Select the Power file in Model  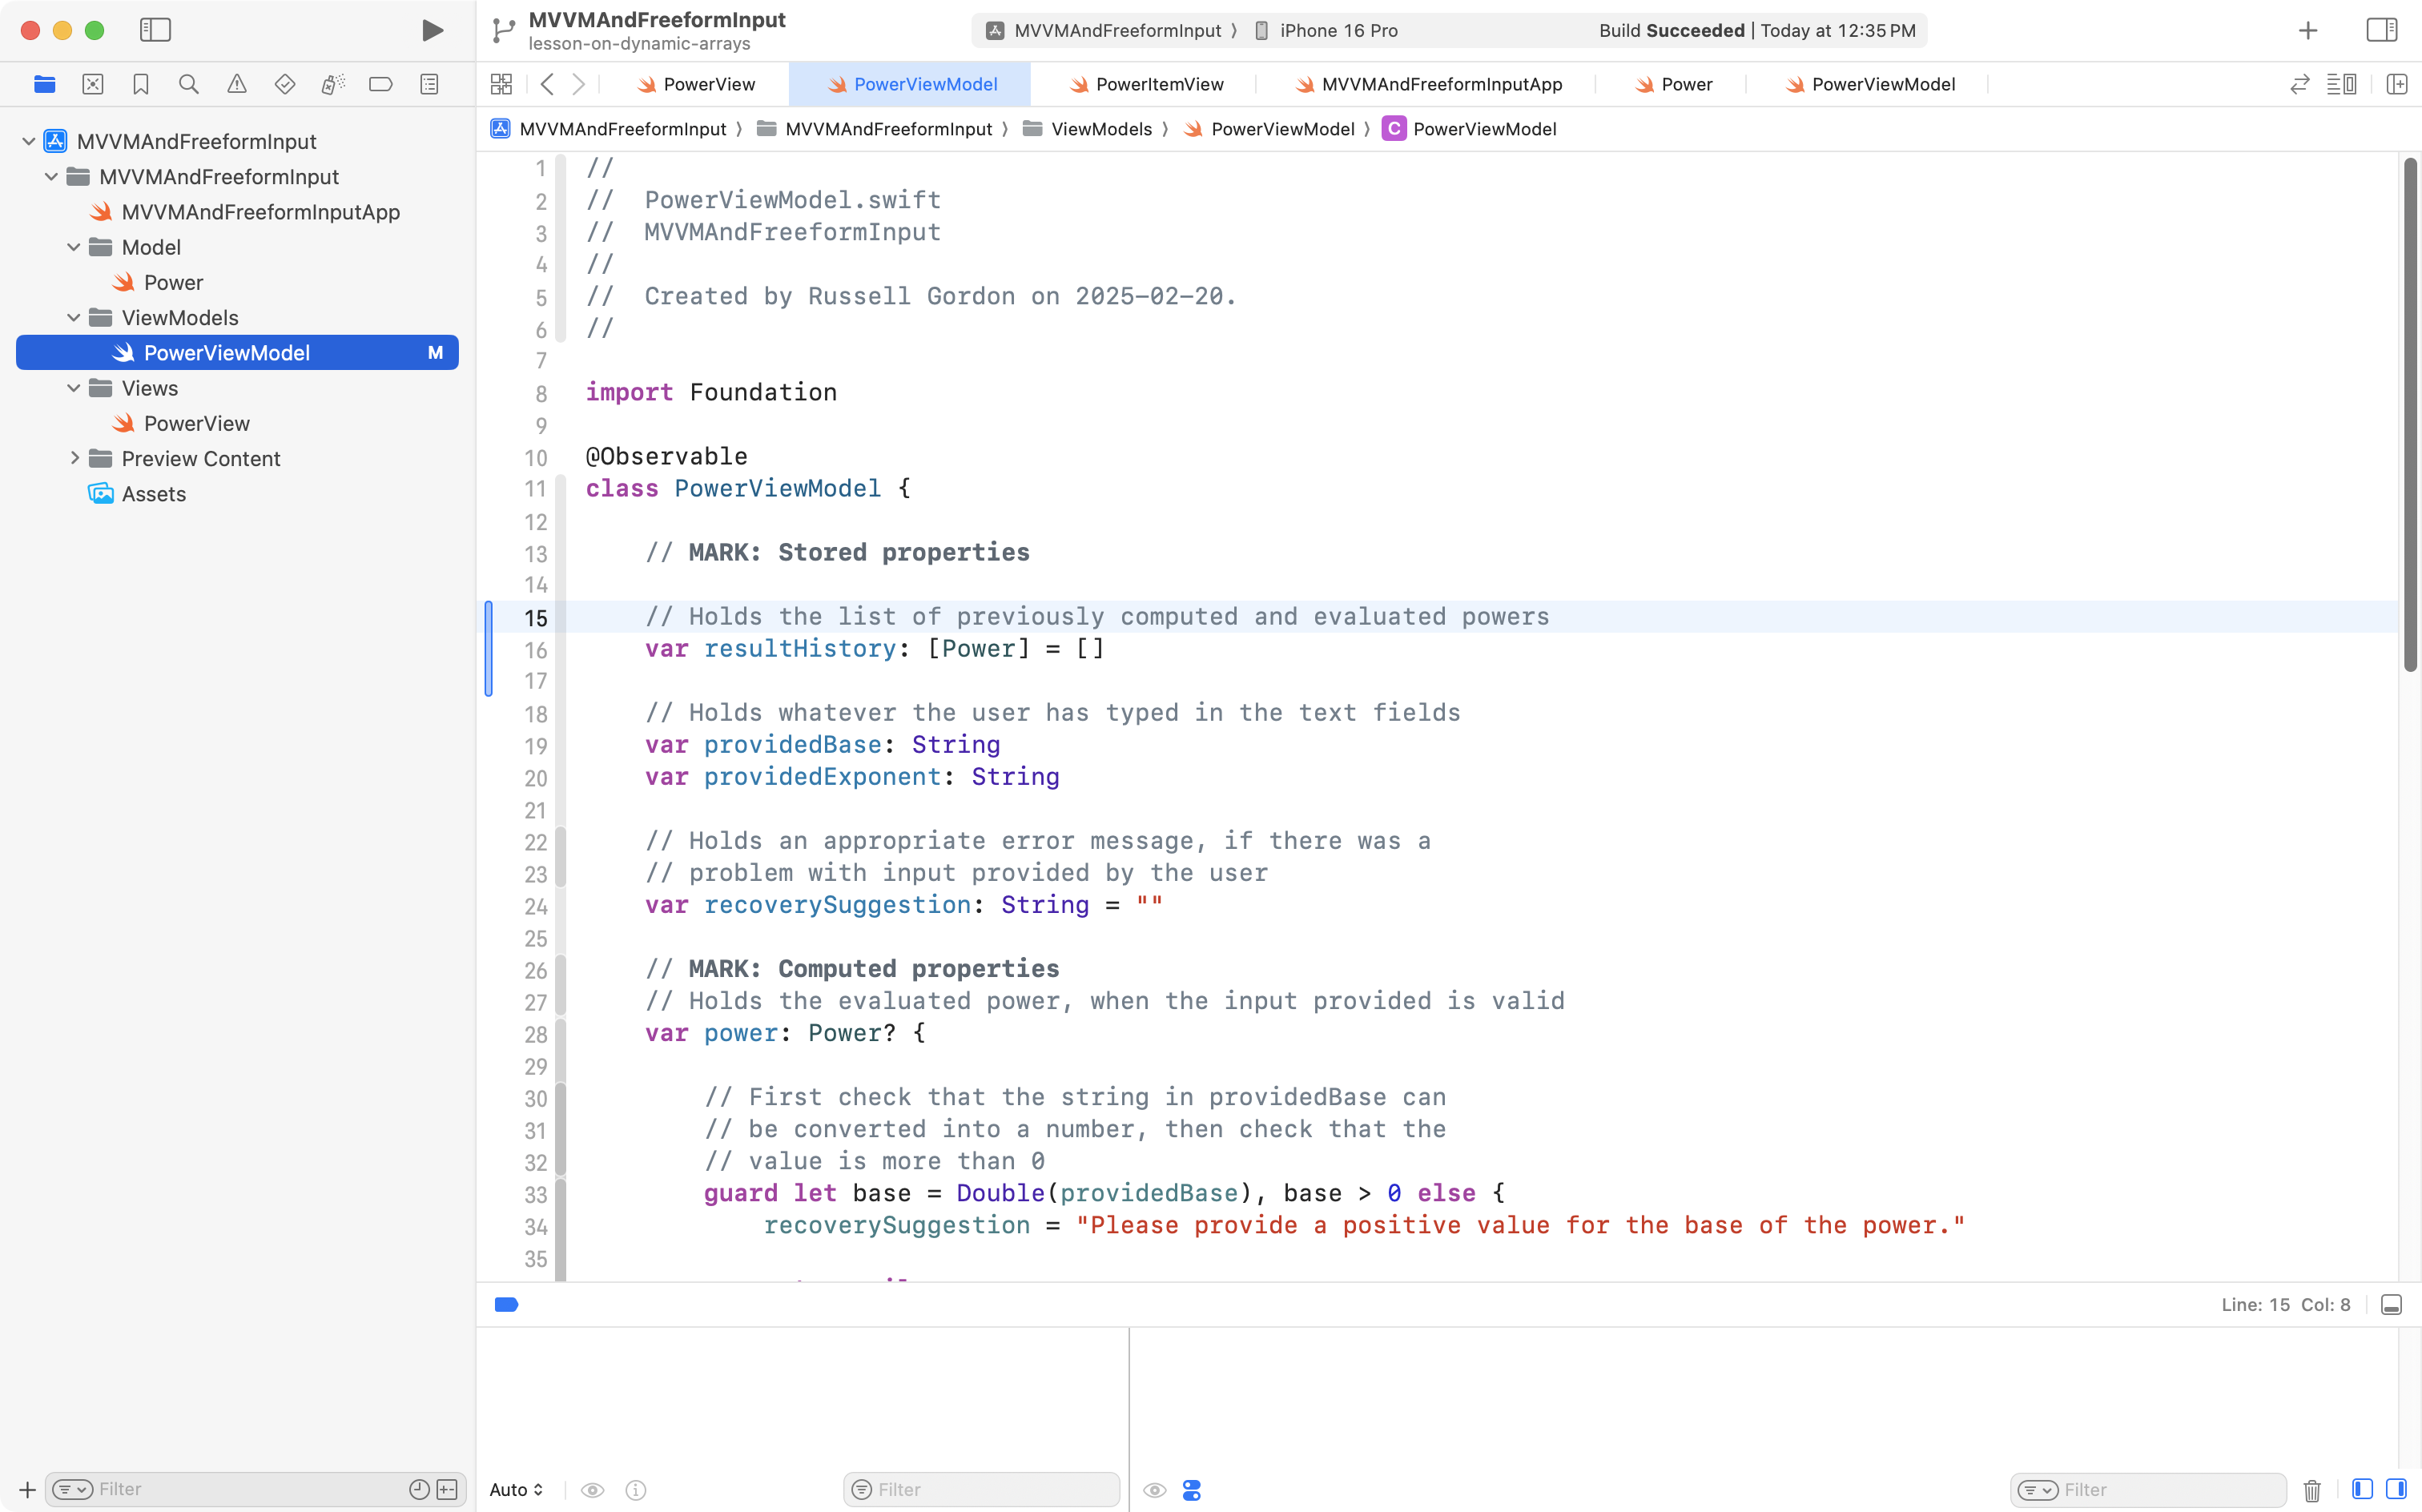click(173, 283)
